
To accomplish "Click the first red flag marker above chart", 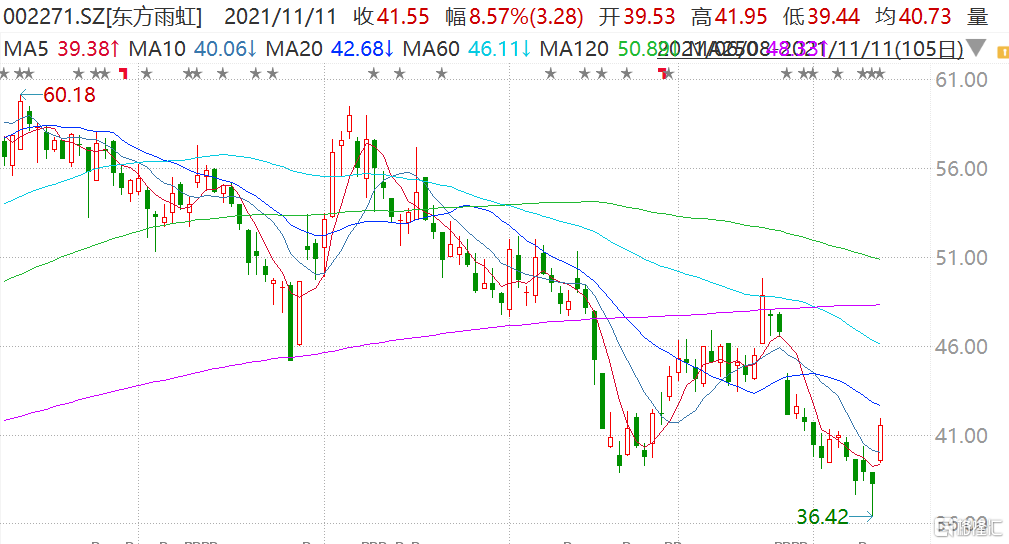I will [x=124, y=74].
